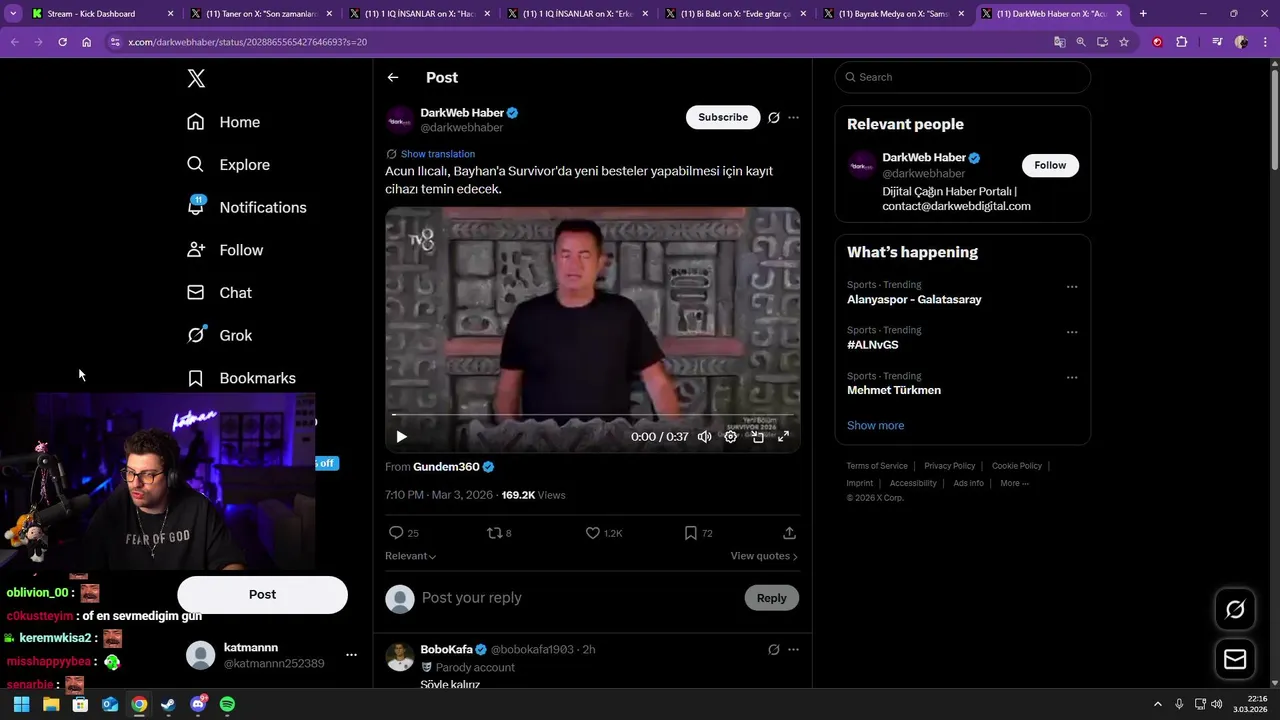View quotes of this post
Image resolution: width=1280 pixels, height=720 pixels.
[764, 556]
